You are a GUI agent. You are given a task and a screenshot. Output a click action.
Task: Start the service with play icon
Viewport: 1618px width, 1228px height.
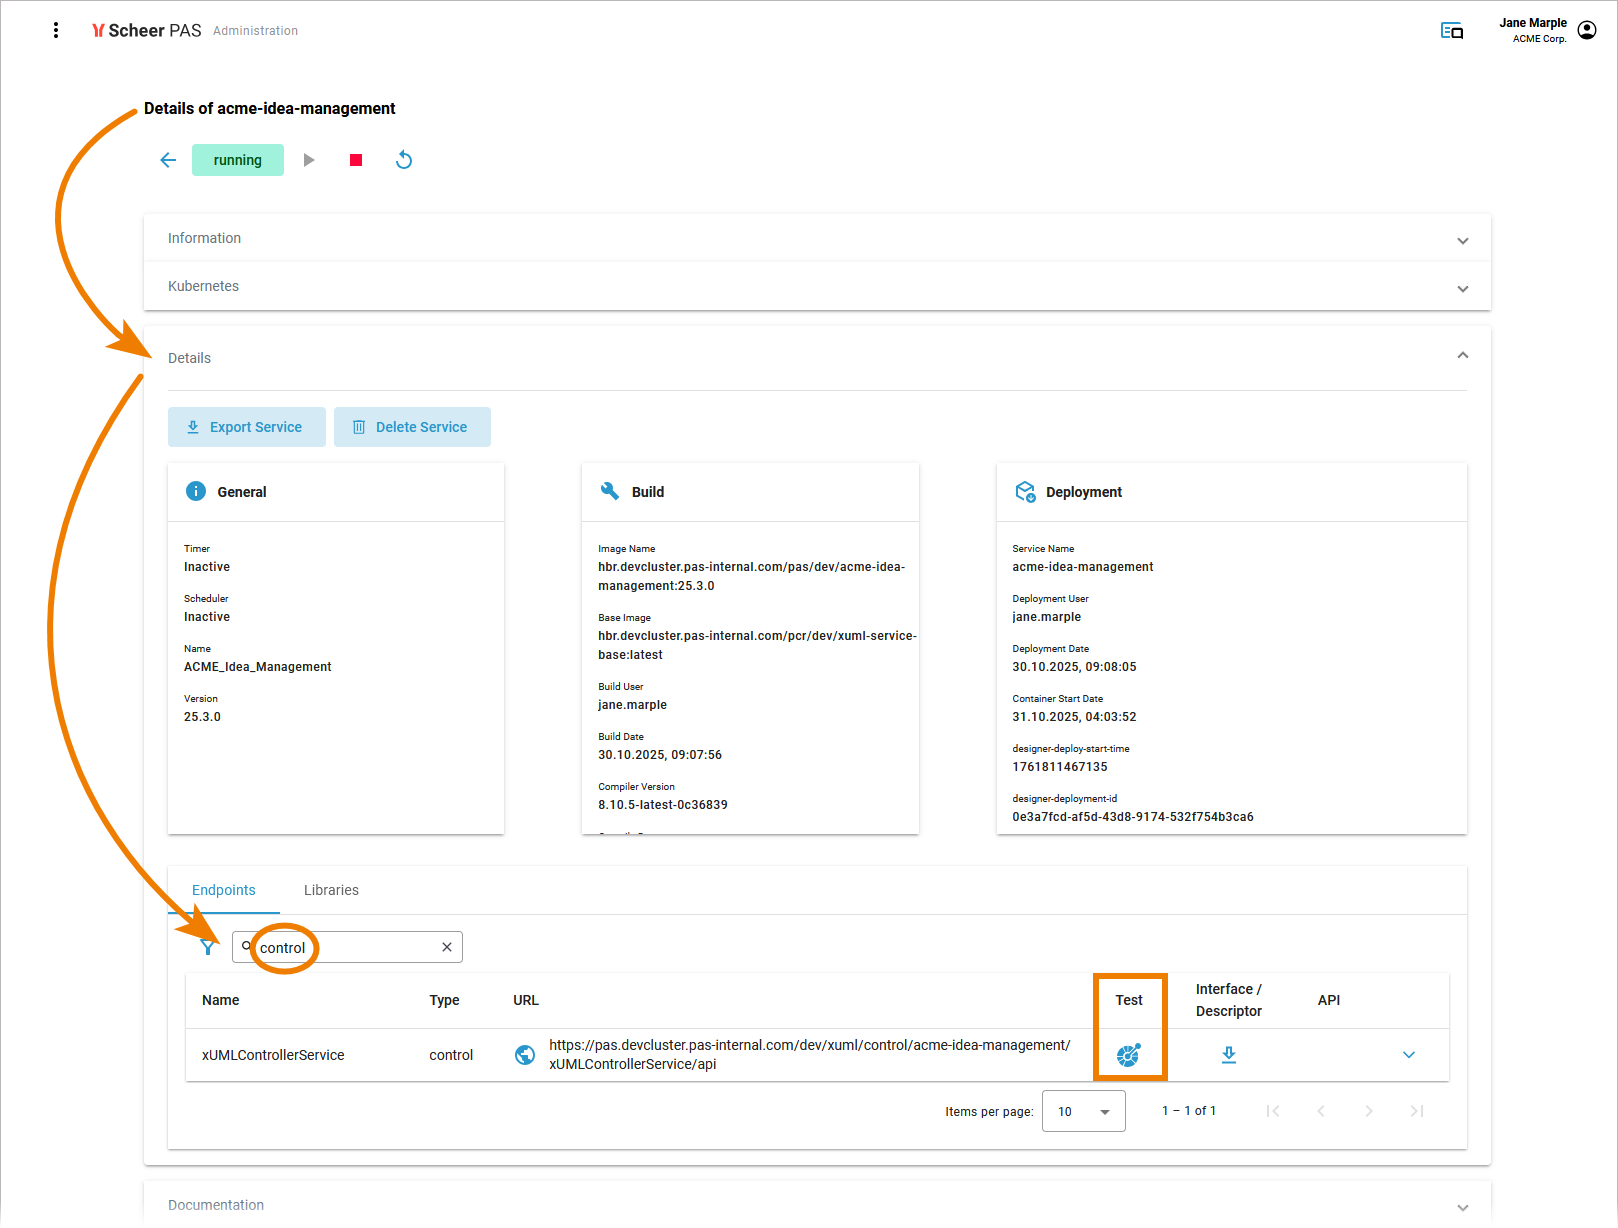[309, 160]
